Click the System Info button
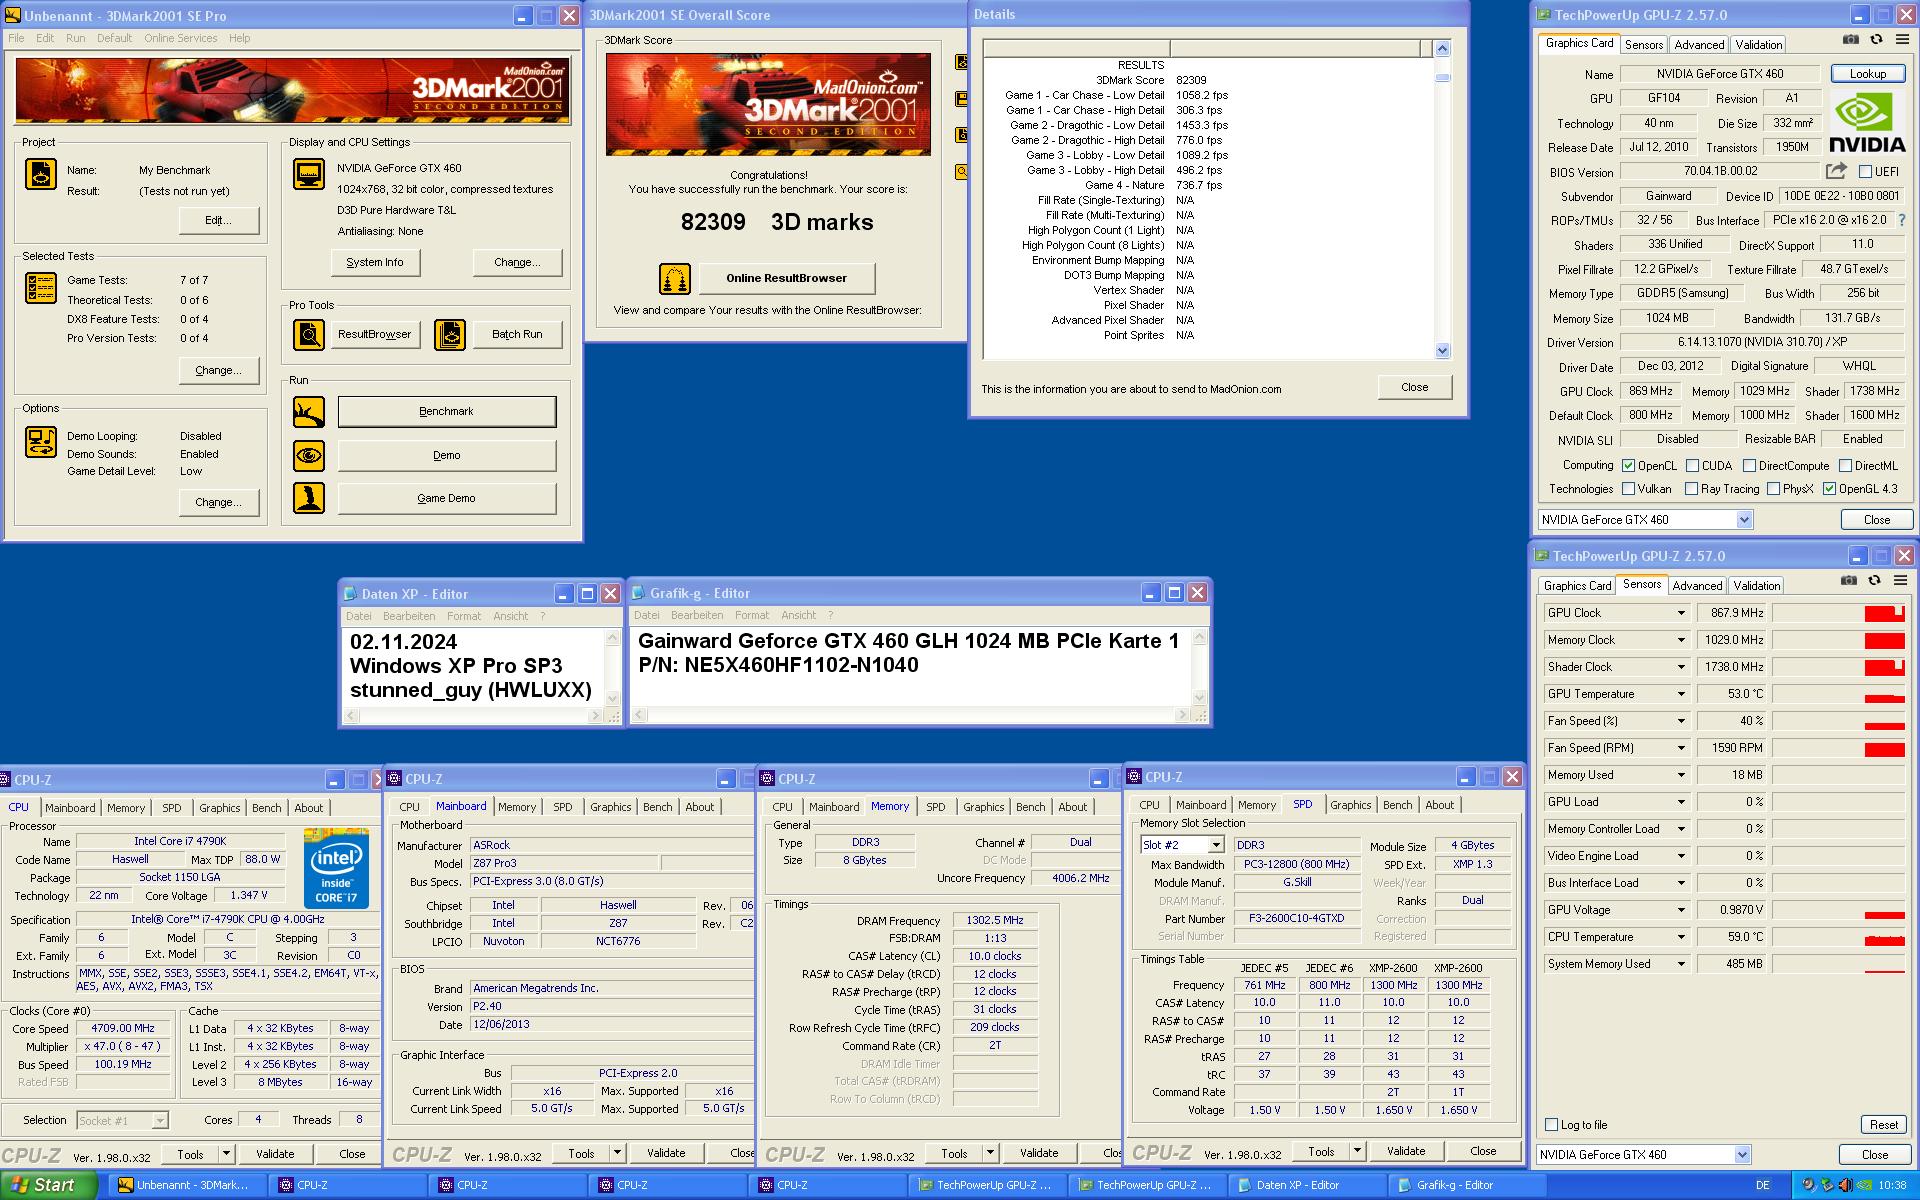 (375, 262)
